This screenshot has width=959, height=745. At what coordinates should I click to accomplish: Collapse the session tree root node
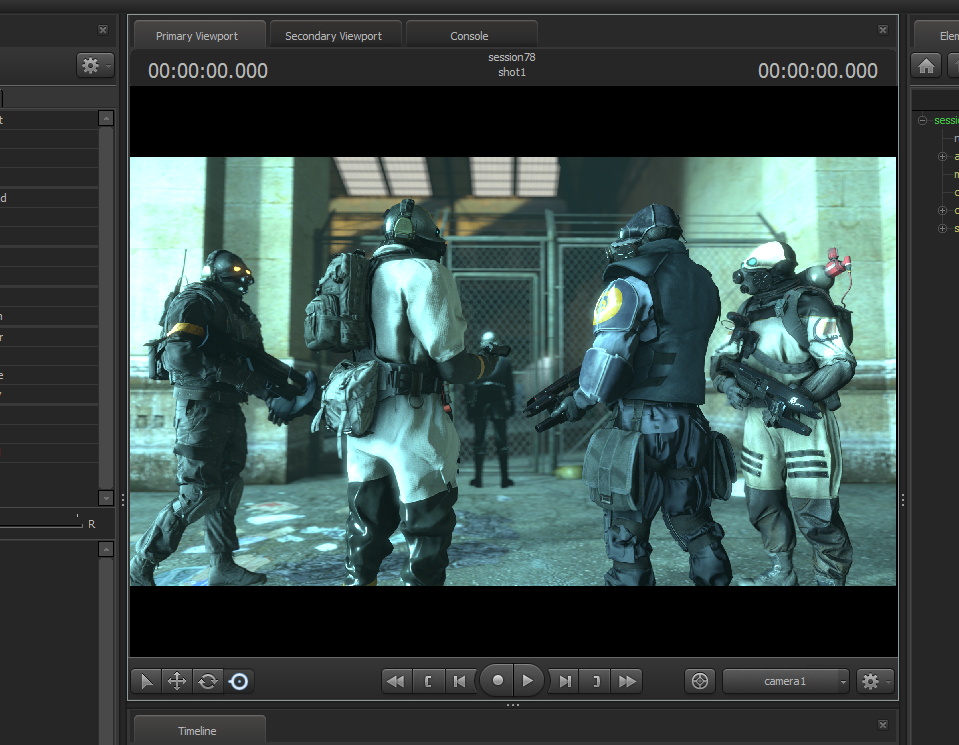(x=922, y=120)
